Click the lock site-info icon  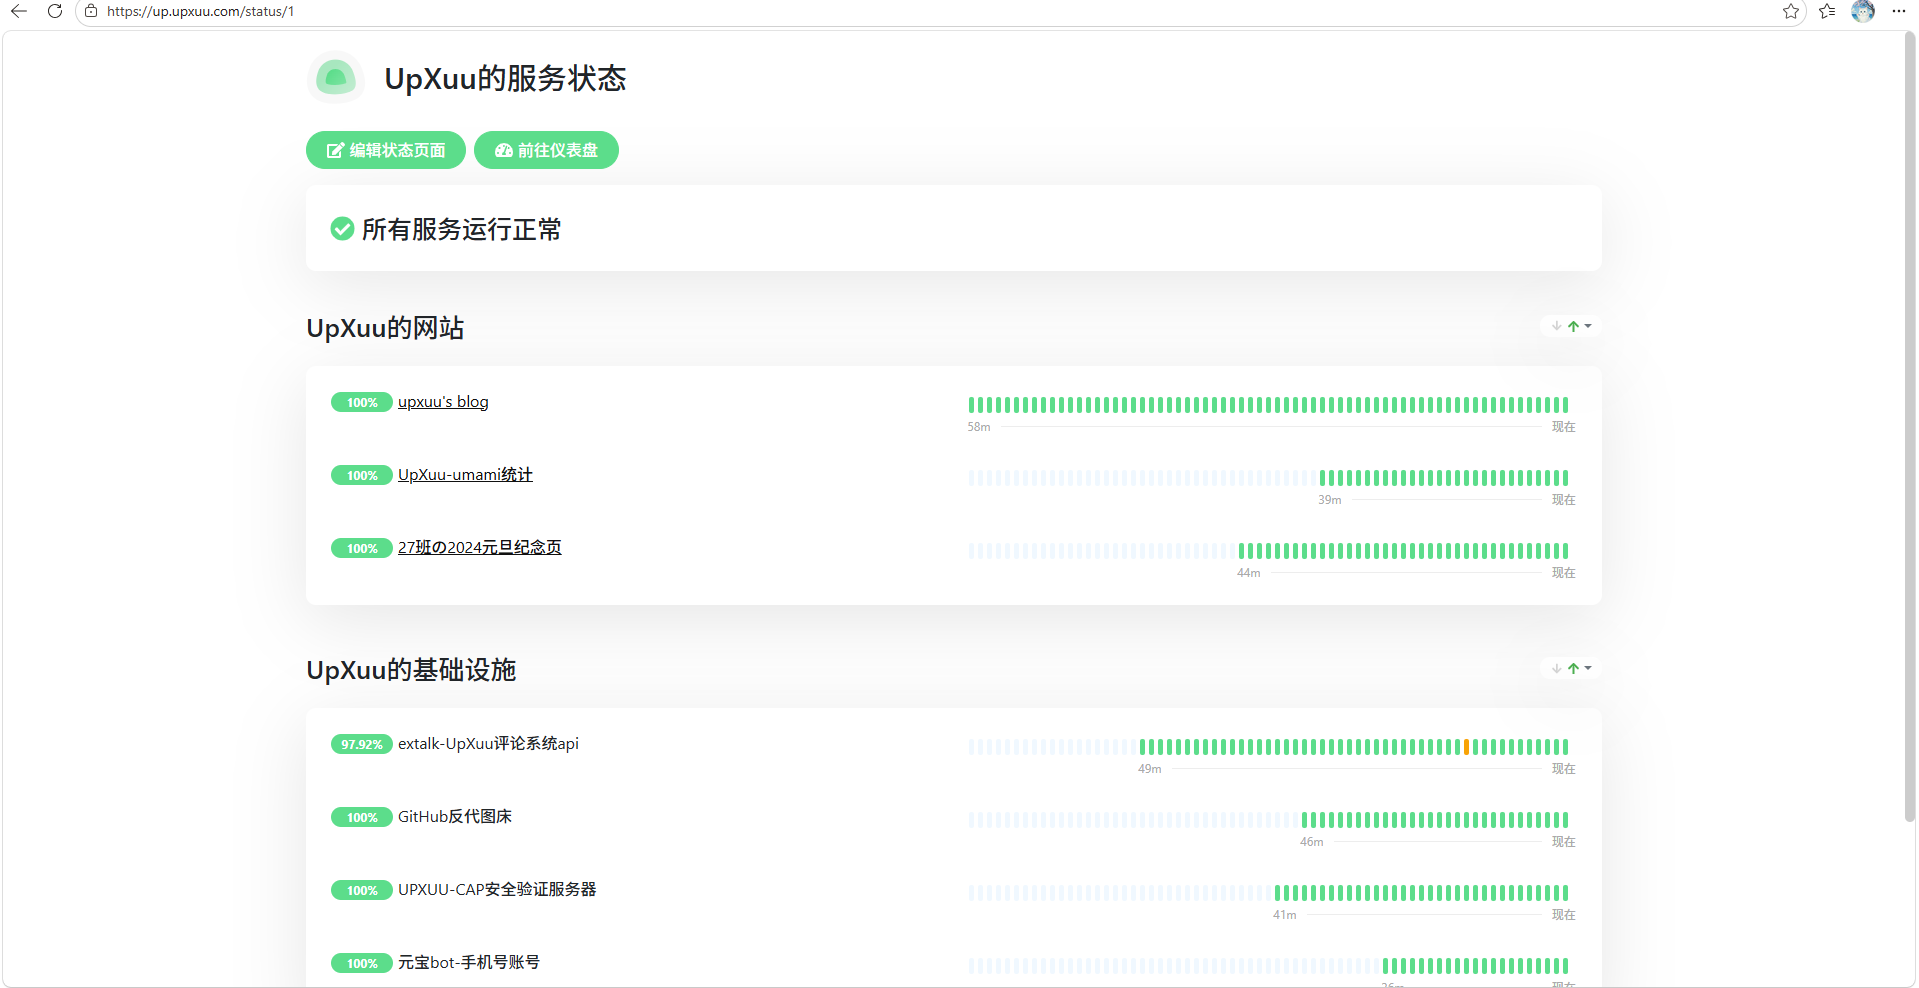(91, 11)
